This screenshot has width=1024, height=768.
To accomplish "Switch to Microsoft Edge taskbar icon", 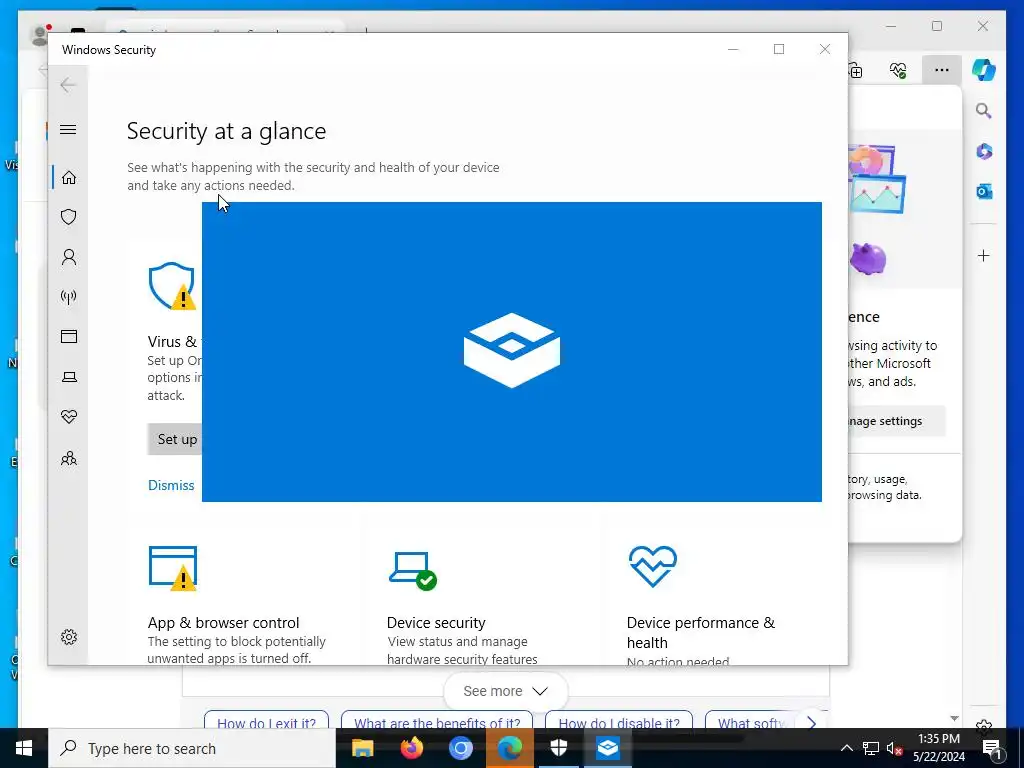I will [x=509, y=748].
